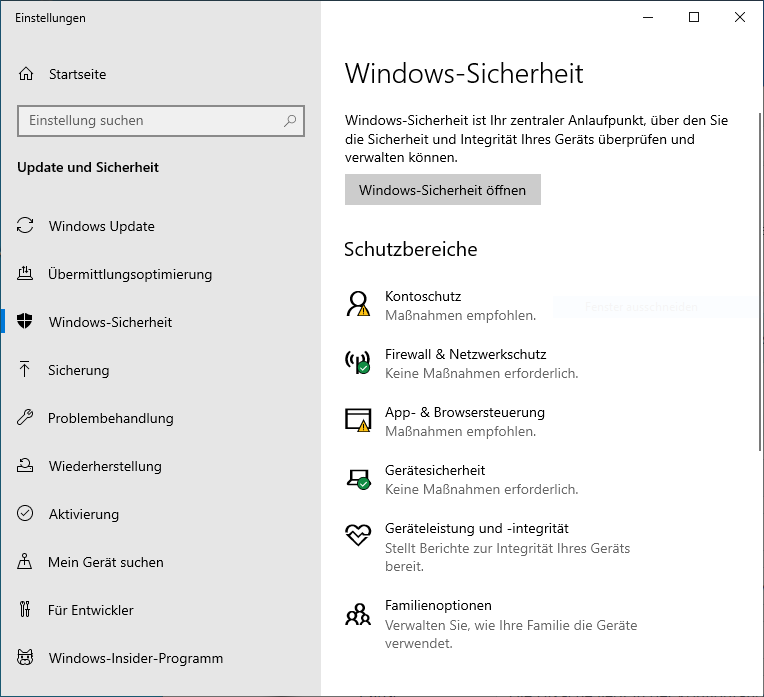Click the Geräteleistung heart icon
Screen dimensions: 764x697
[358, 535]
